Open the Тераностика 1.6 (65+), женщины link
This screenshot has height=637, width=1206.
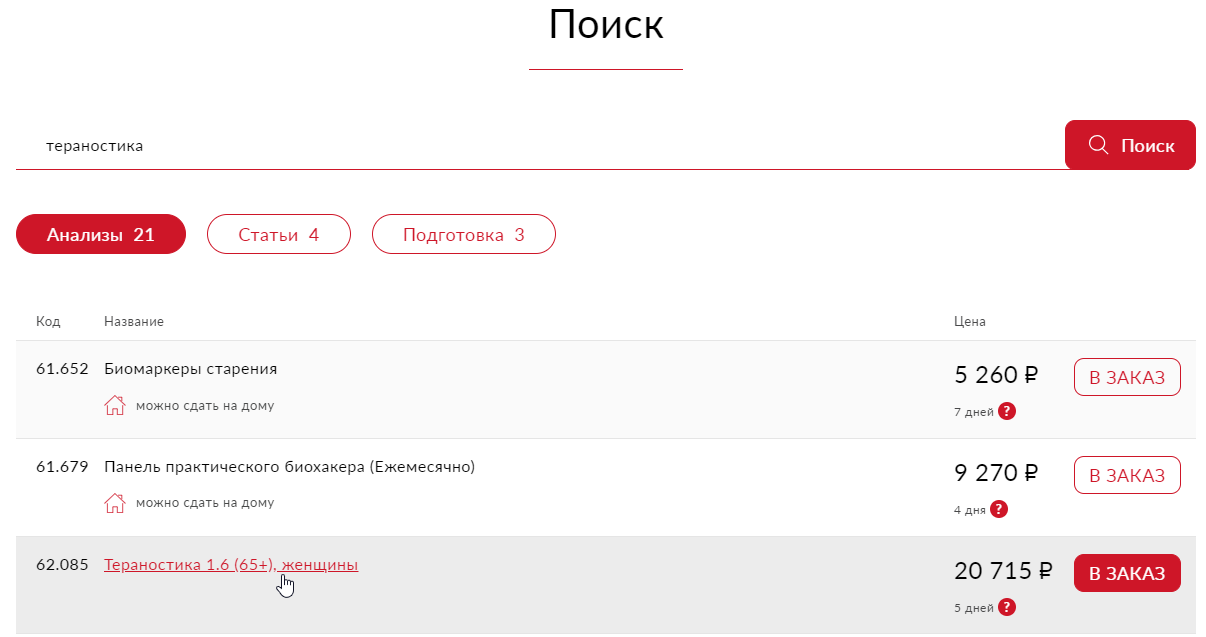[231, 565]
